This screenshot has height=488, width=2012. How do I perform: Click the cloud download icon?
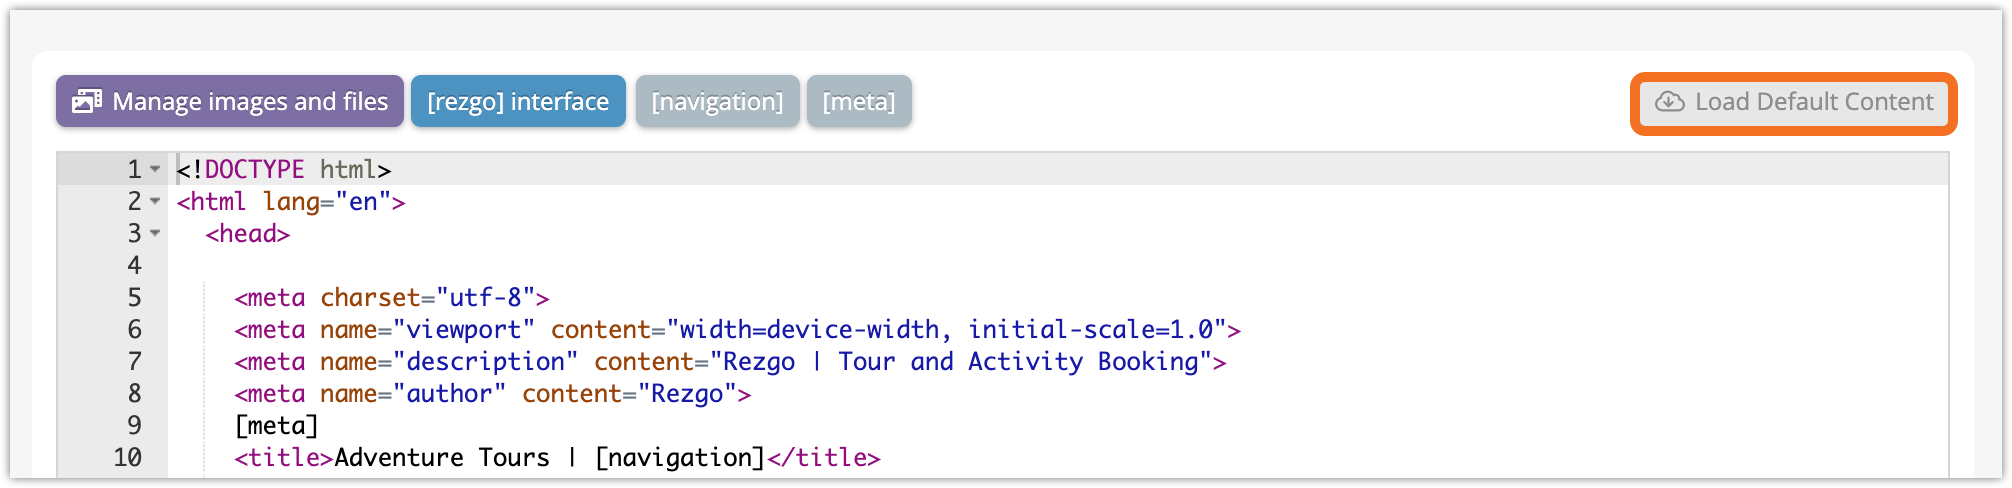(x=1669, y=102)
